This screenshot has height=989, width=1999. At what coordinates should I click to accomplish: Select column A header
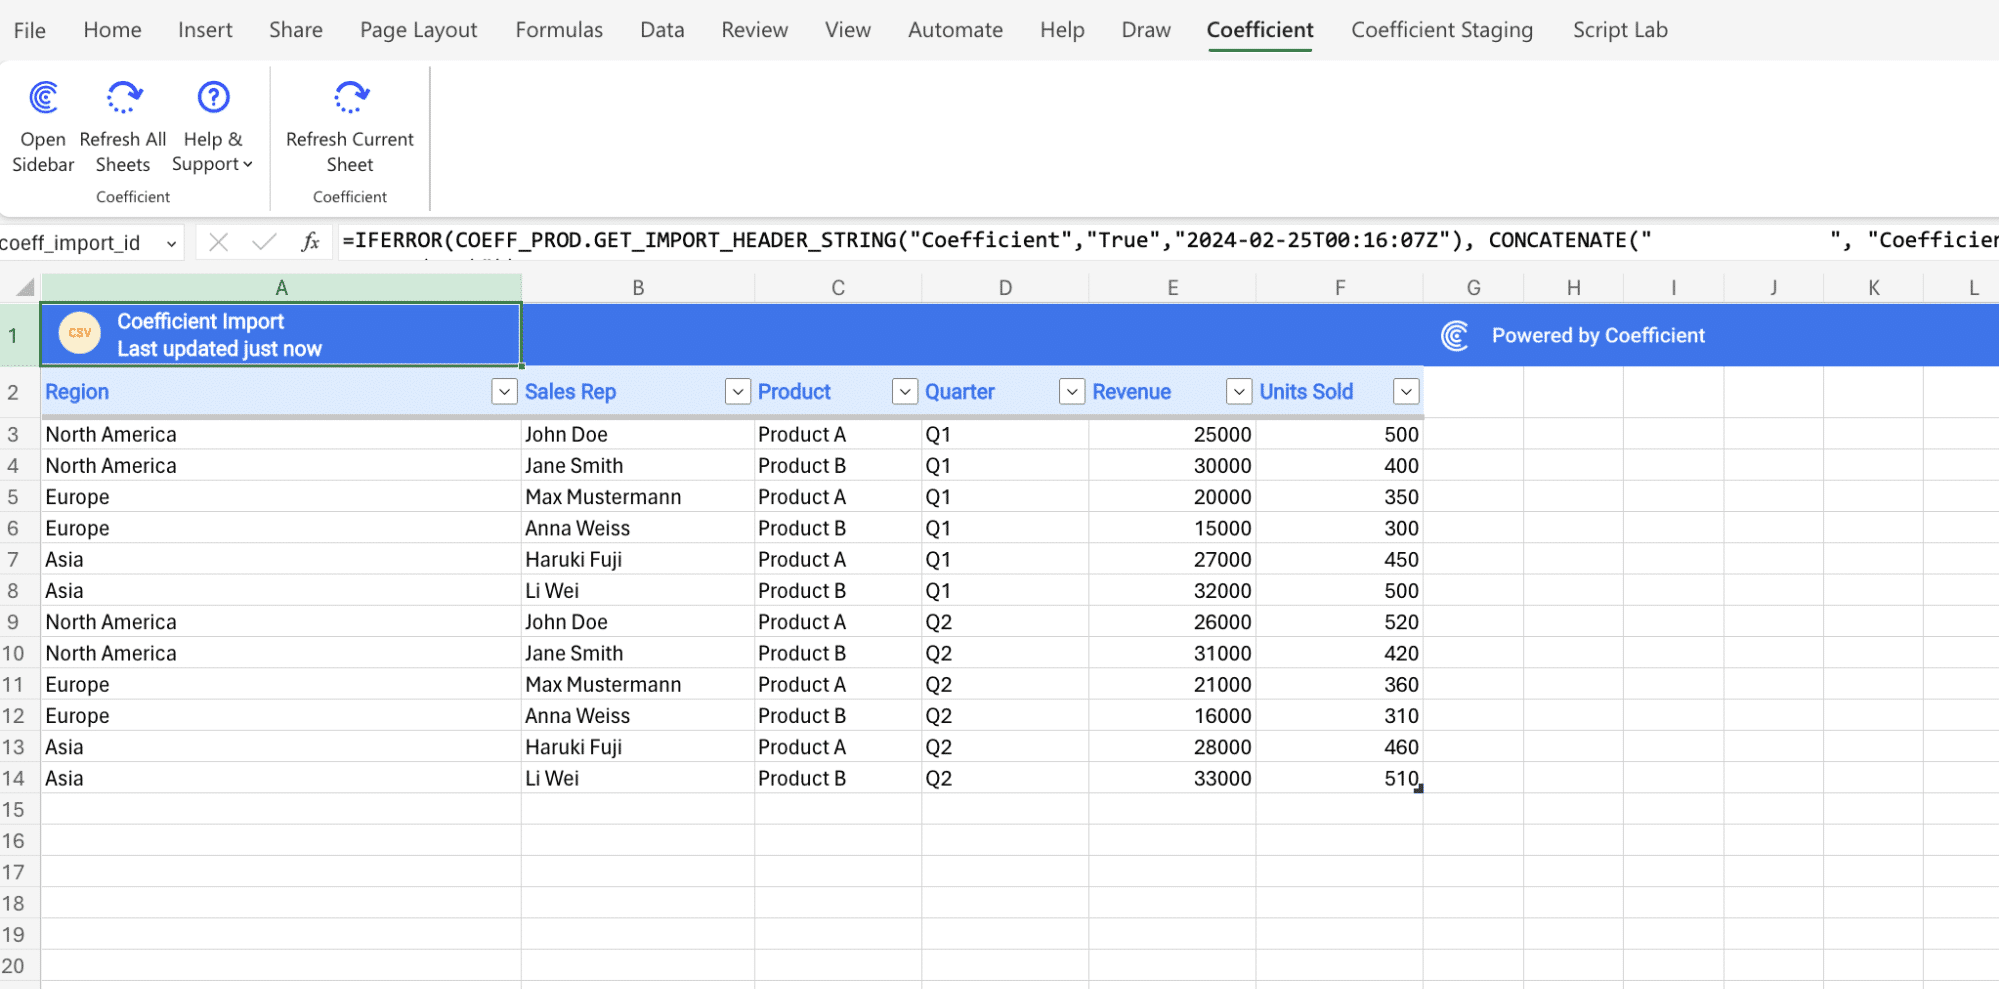point(281,288)
